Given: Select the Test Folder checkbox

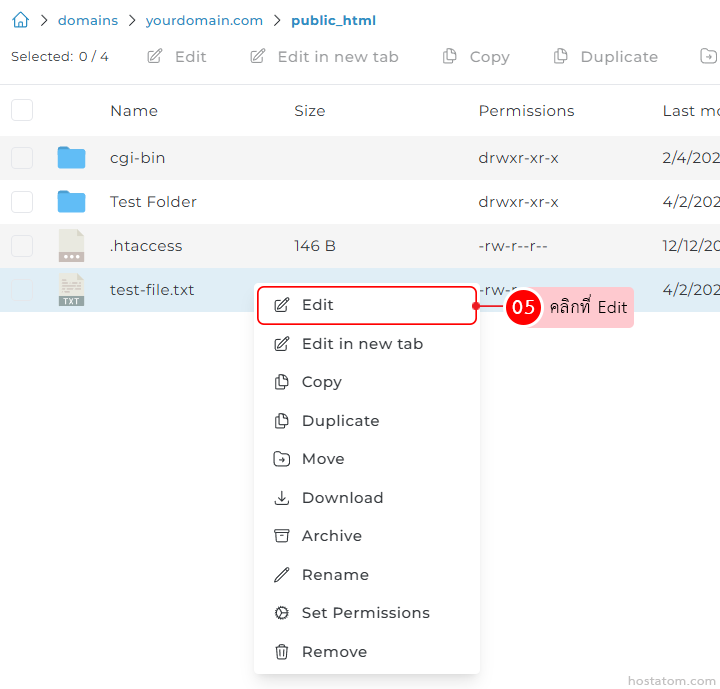Looking at the screenshot, I should (x=22, y=202).
